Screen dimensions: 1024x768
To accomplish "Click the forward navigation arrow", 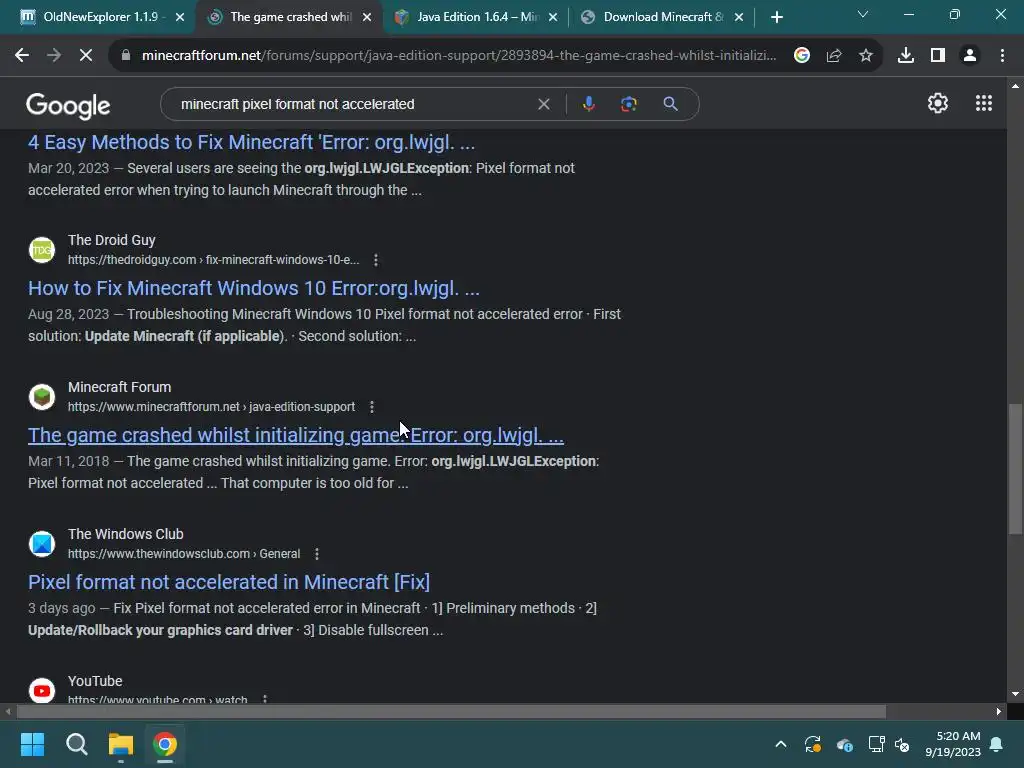I will point(54,56).
